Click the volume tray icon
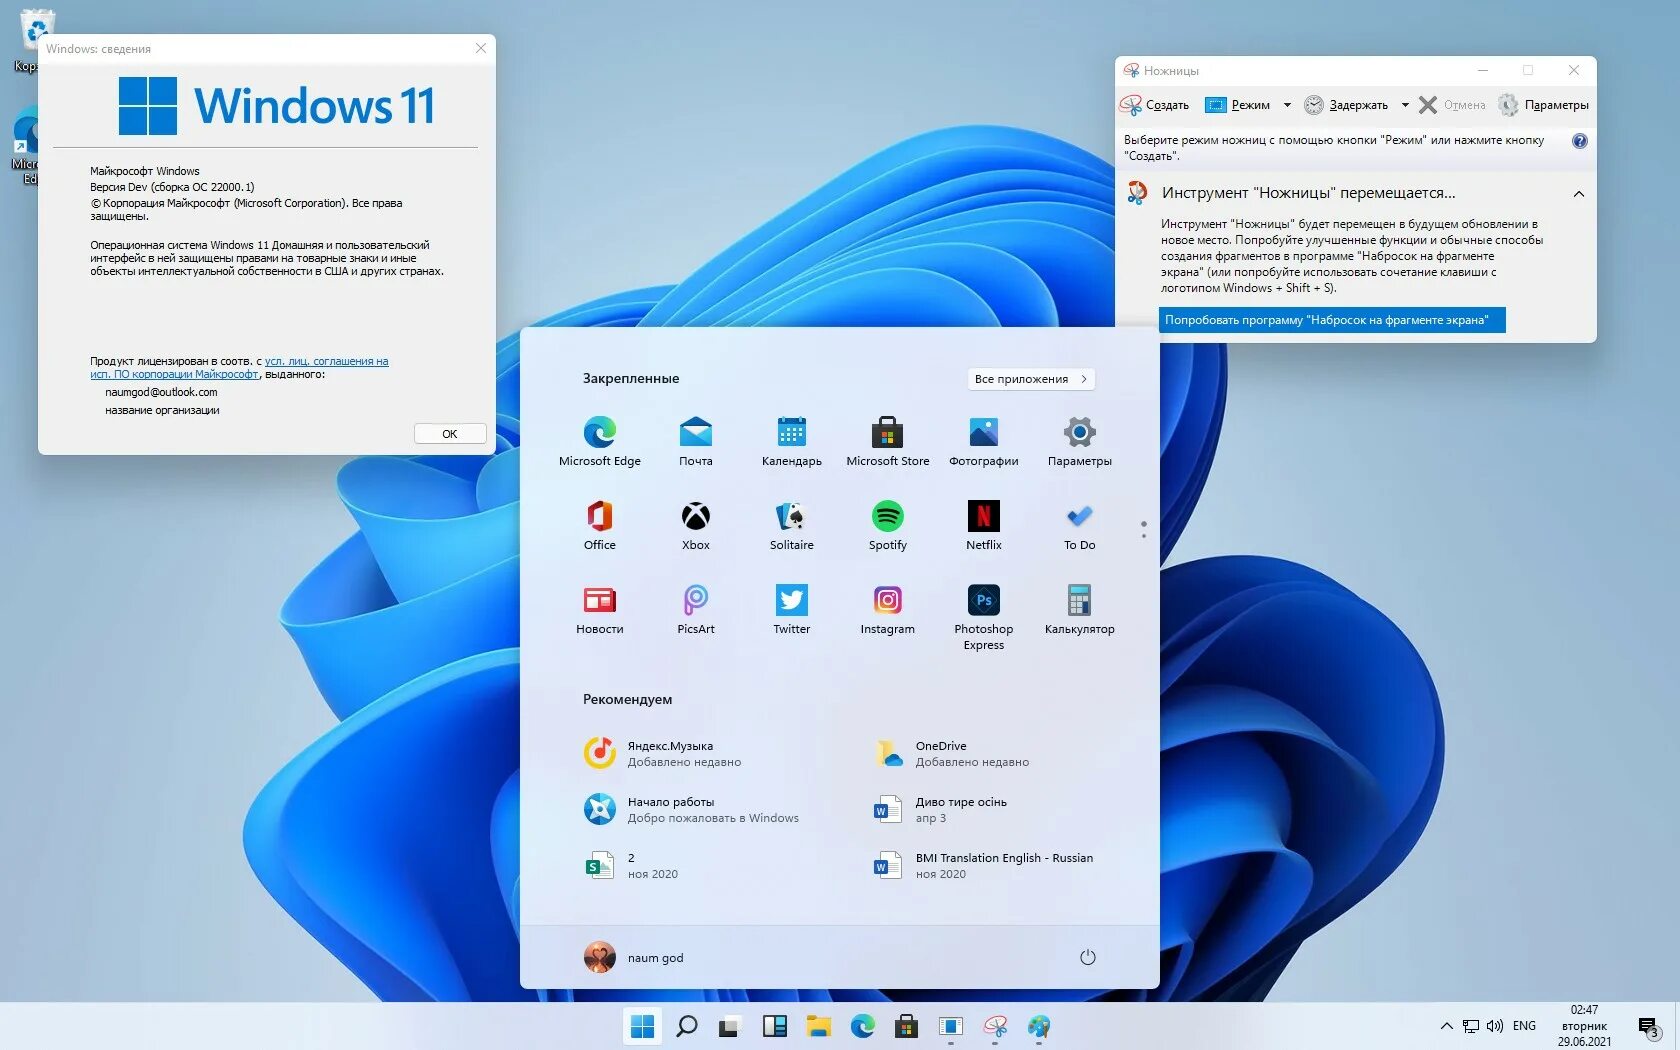 click(x=1495, y=1026)
